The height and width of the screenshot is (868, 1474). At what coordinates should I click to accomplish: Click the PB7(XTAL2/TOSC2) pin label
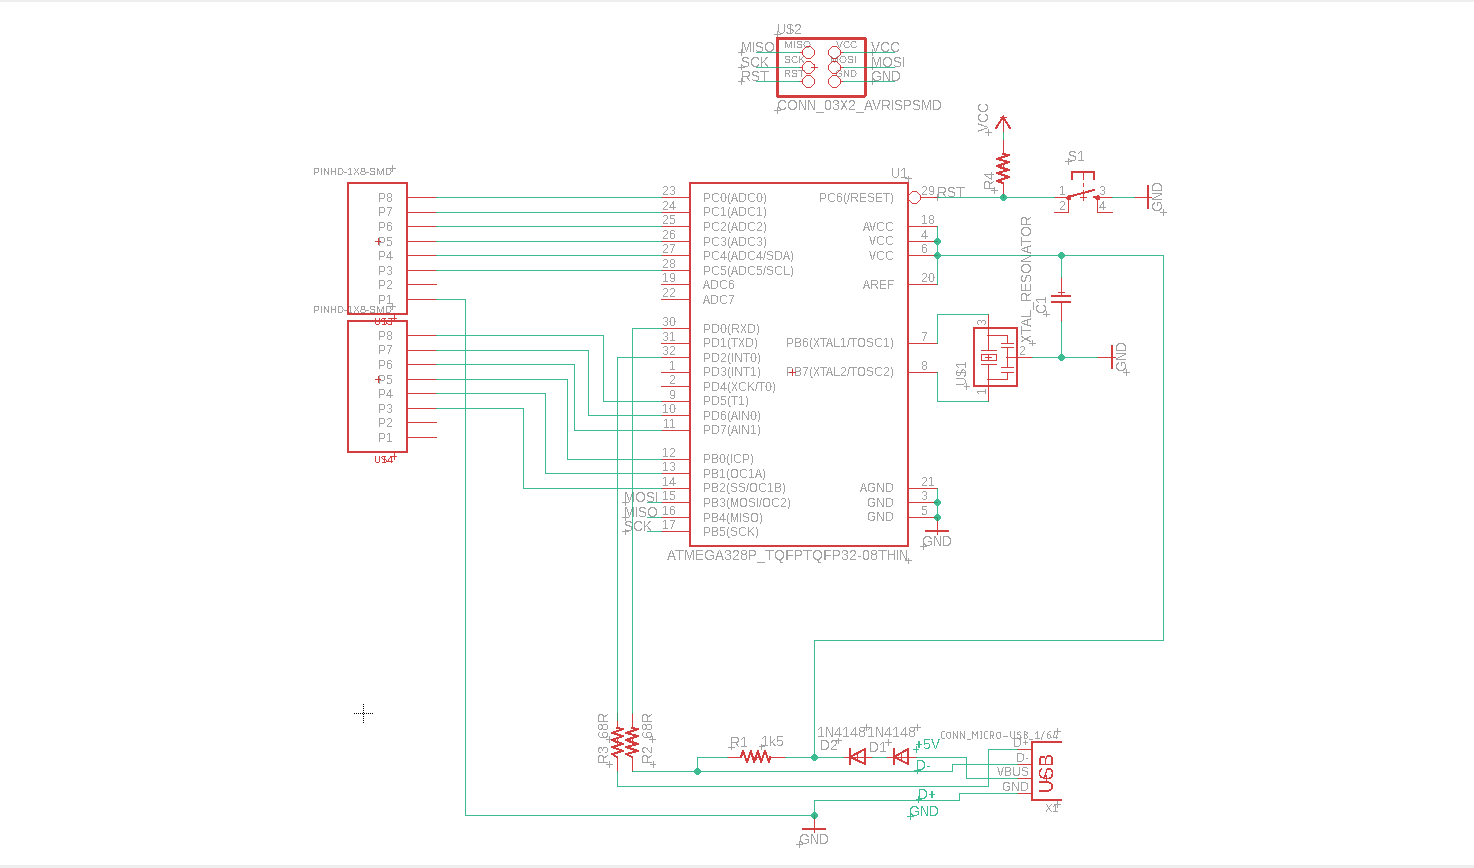click(840, 372)
